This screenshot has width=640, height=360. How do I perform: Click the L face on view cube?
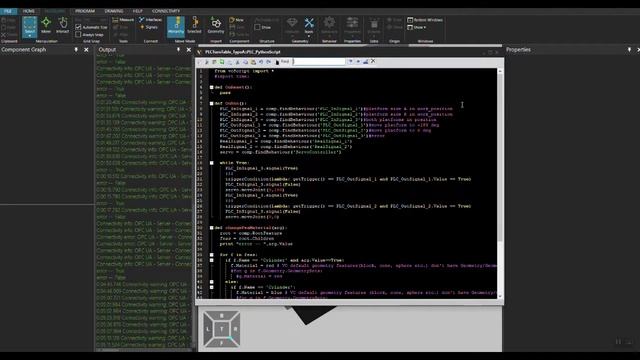pos(208,329)
